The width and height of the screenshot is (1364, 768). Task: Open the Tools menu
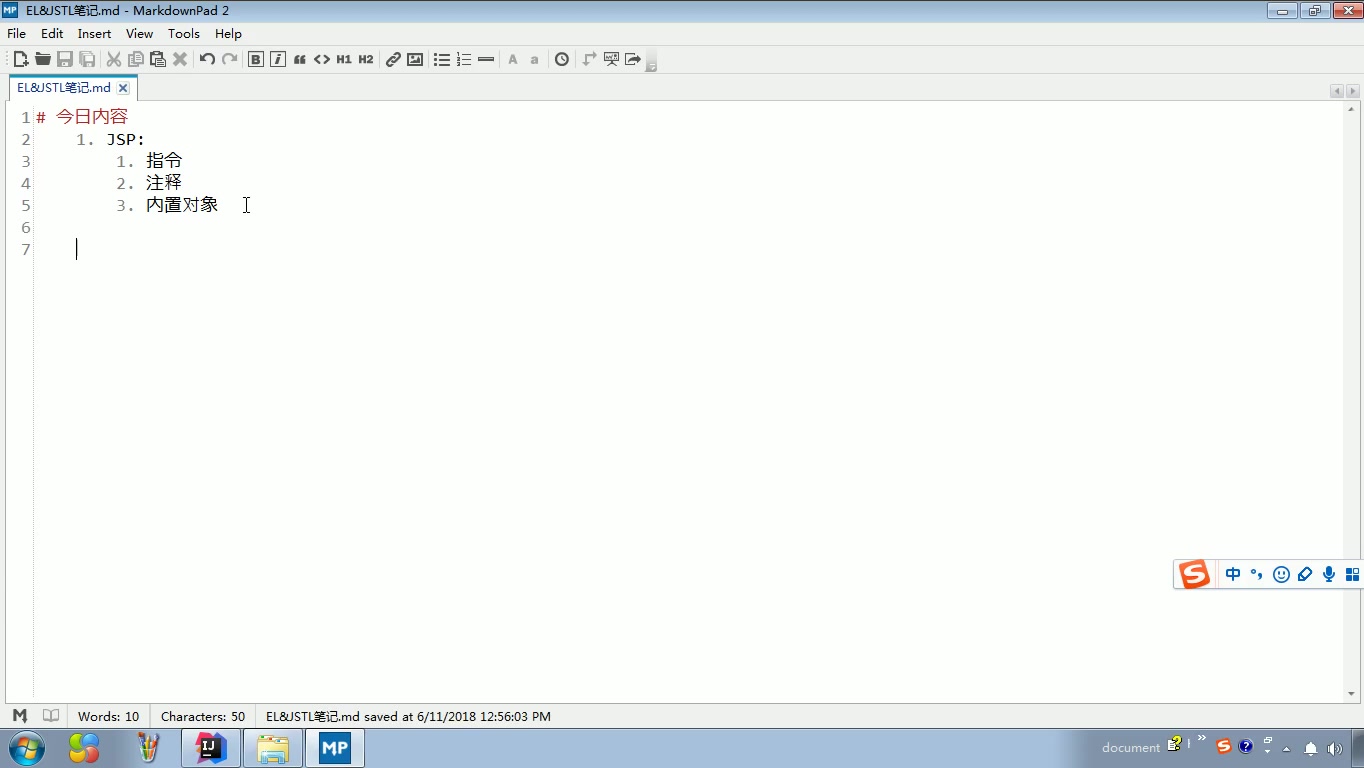(x=184, y=34)
